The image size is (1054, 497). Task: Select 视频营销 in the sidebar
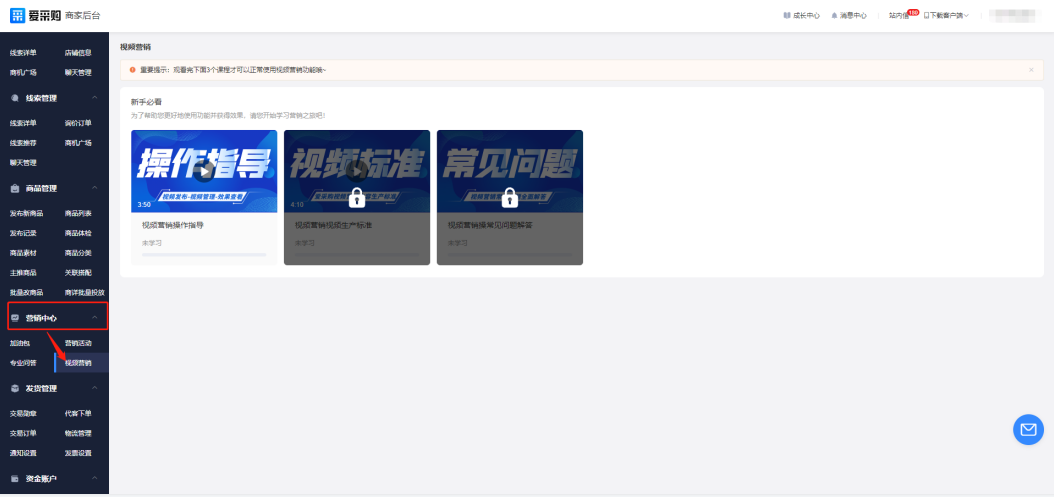click(78, 362)
